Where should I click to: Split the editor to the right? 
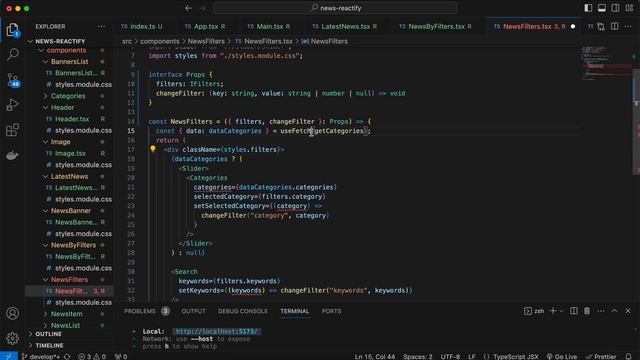click(615, 27)
